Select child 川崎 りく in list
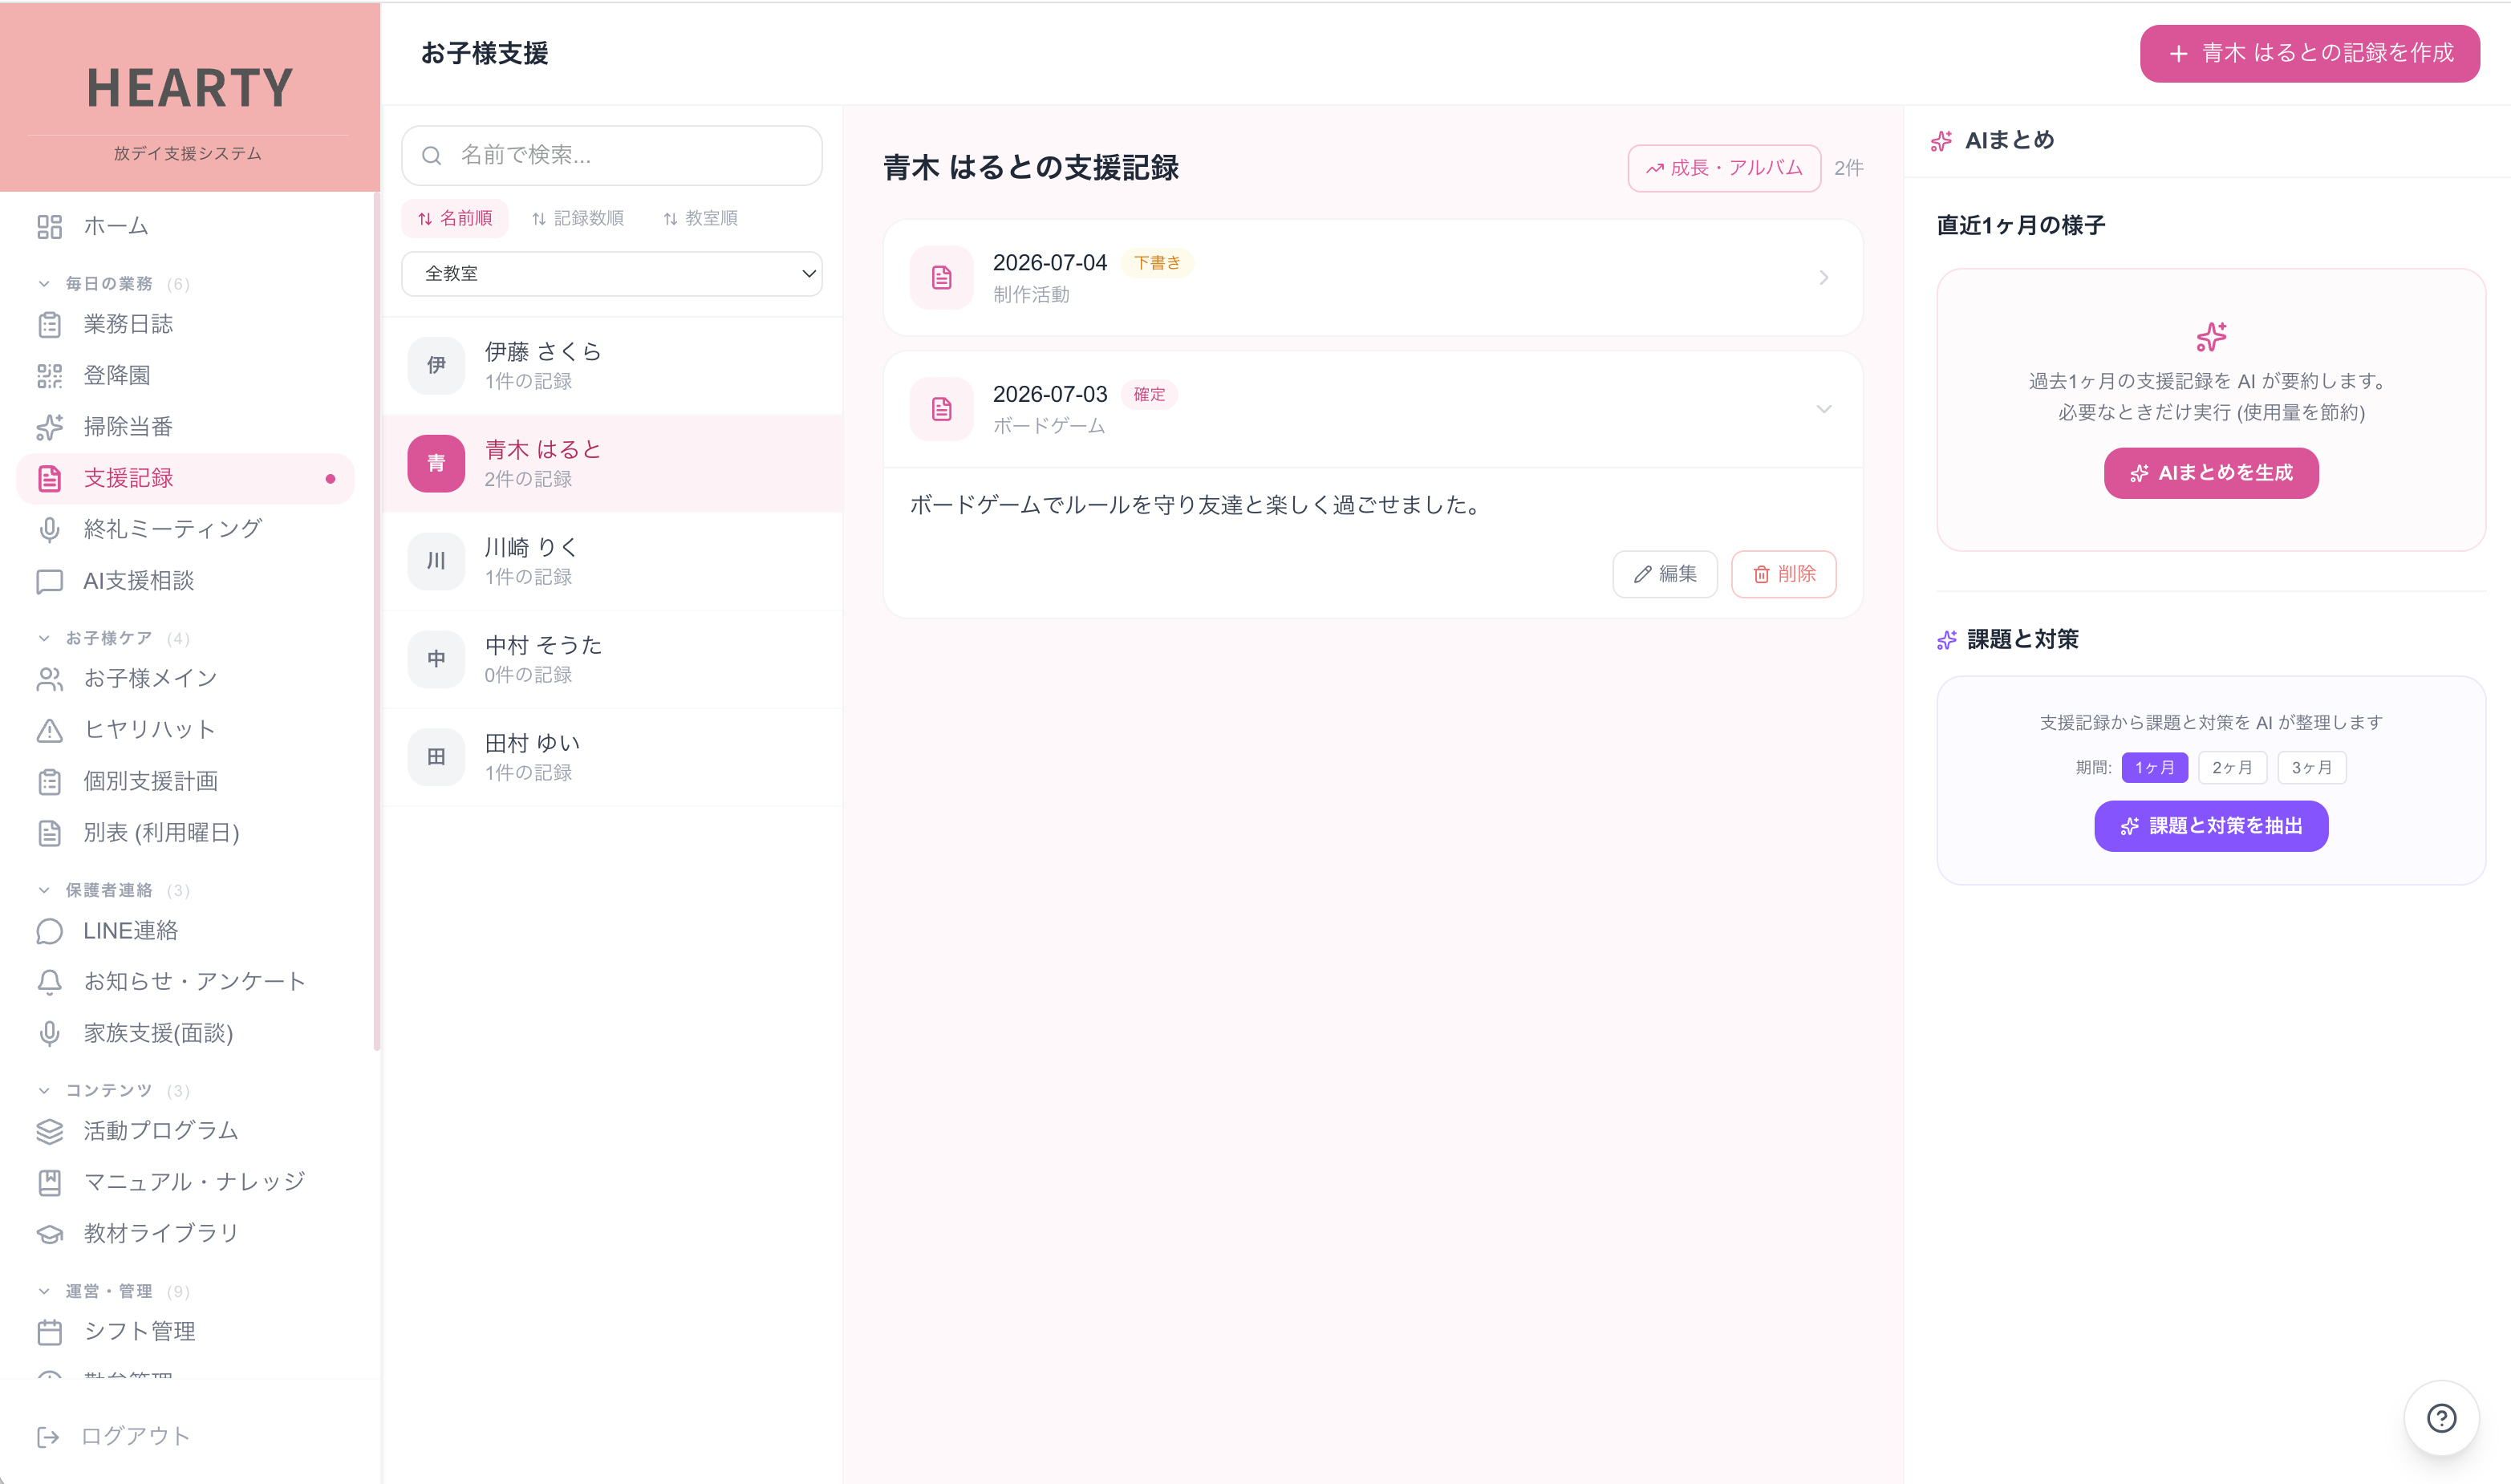The image size is (2511, 1484). [612, 561]
